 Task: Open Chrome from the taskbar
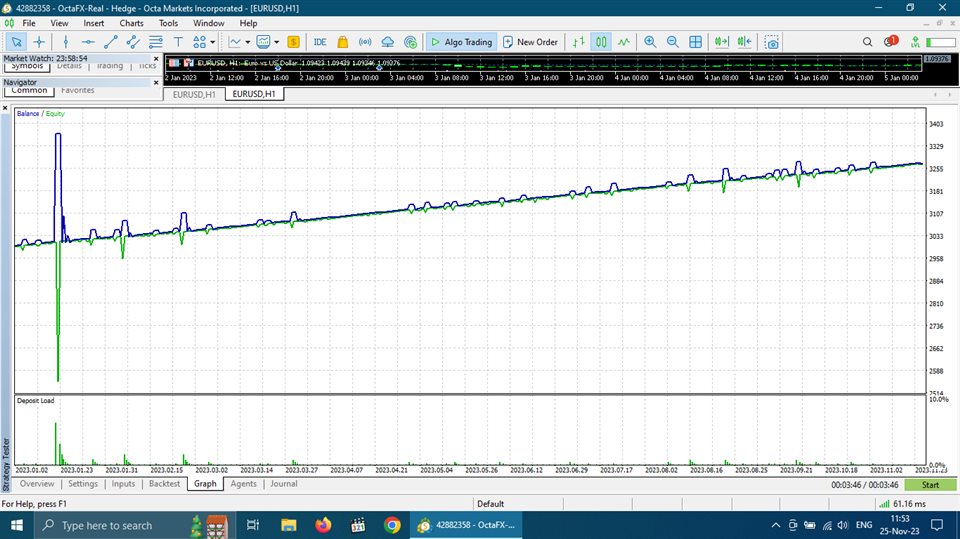pos(392,526)
